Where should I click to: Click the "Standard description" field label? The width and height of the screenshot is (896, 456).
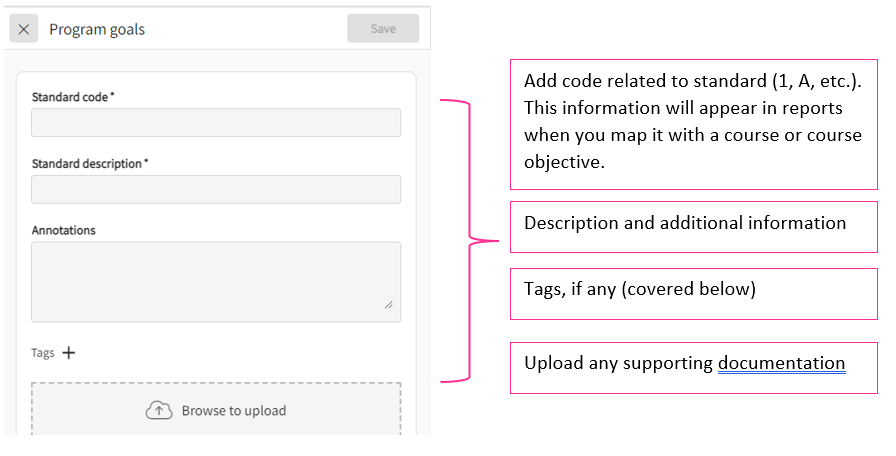tap(88, 163)
